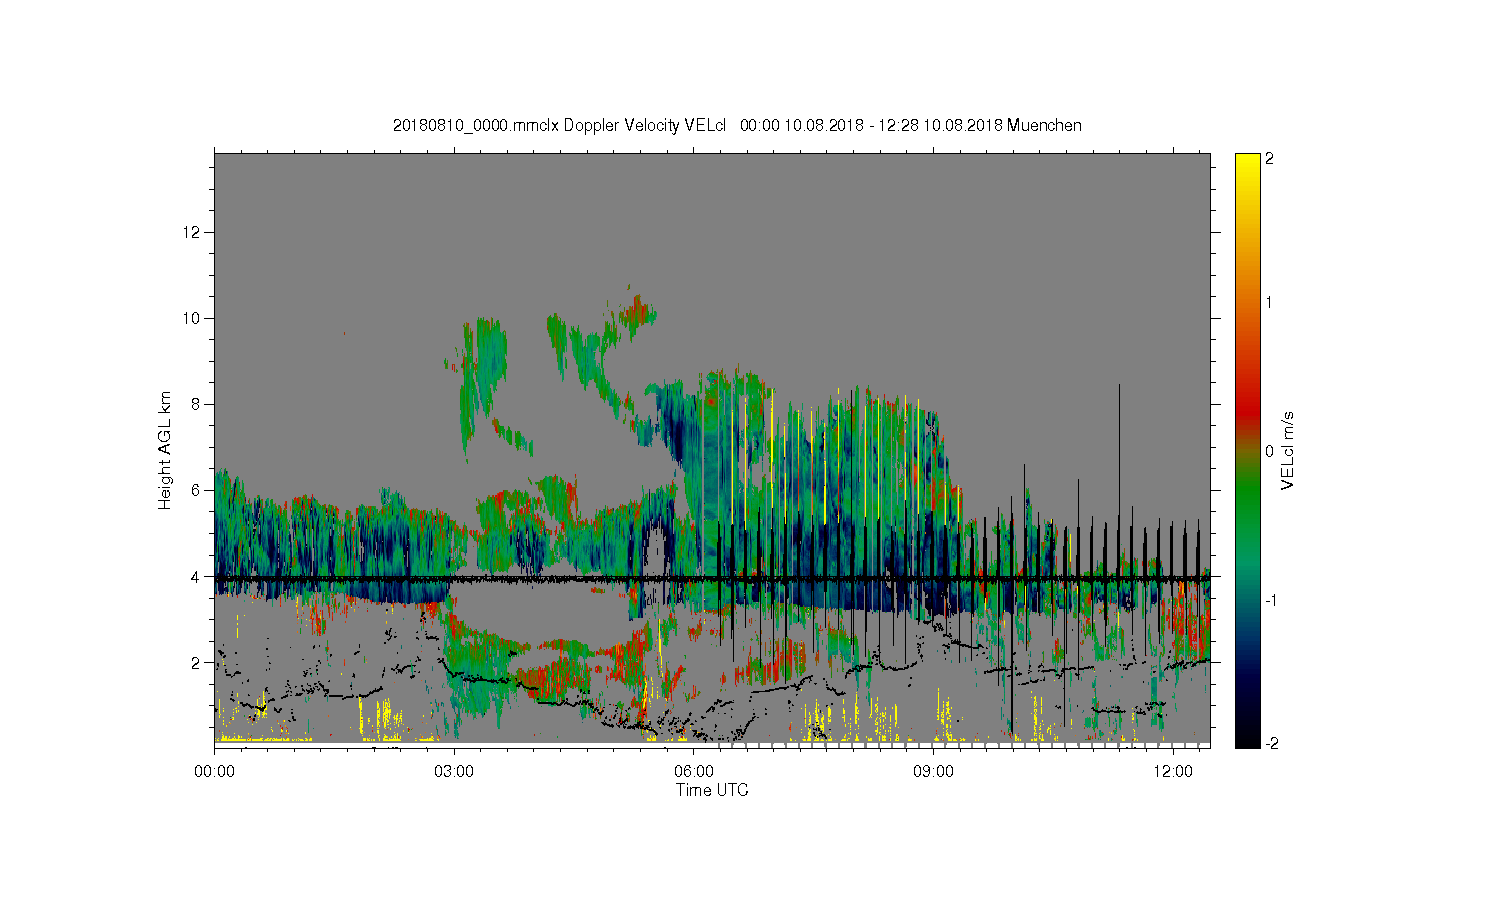
Task: Click the colorbar value label 0
Action: [1269, 450]
